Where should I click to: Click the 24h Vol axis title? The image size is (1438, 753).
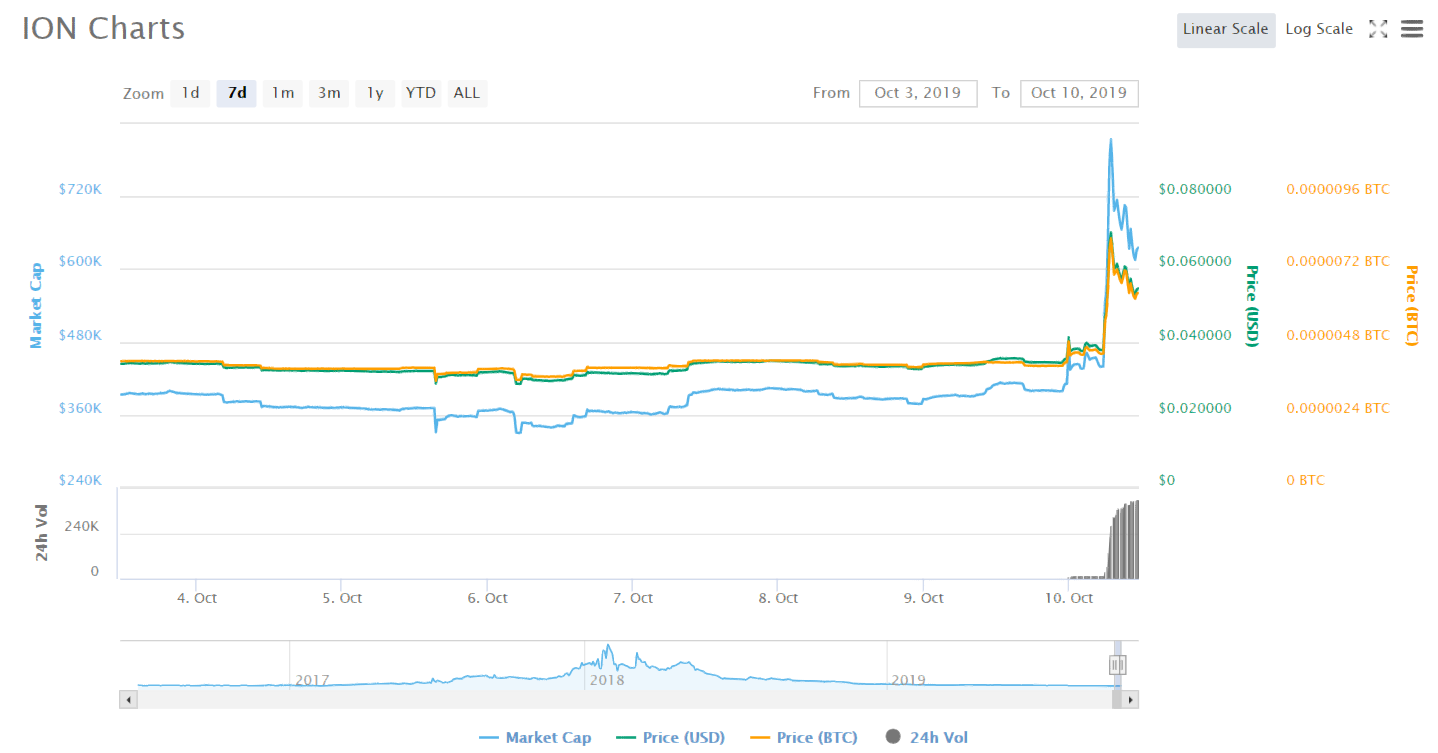click(42, 534)
